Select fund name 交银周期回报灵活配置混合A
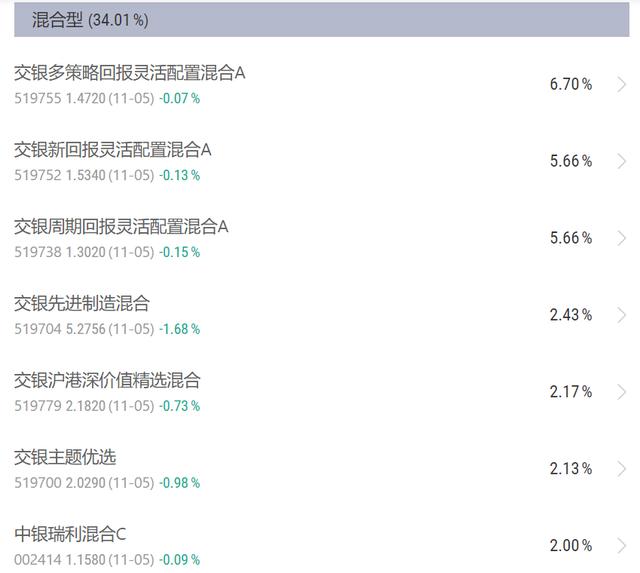The image size is (640, 573). (x=121, y=227)
